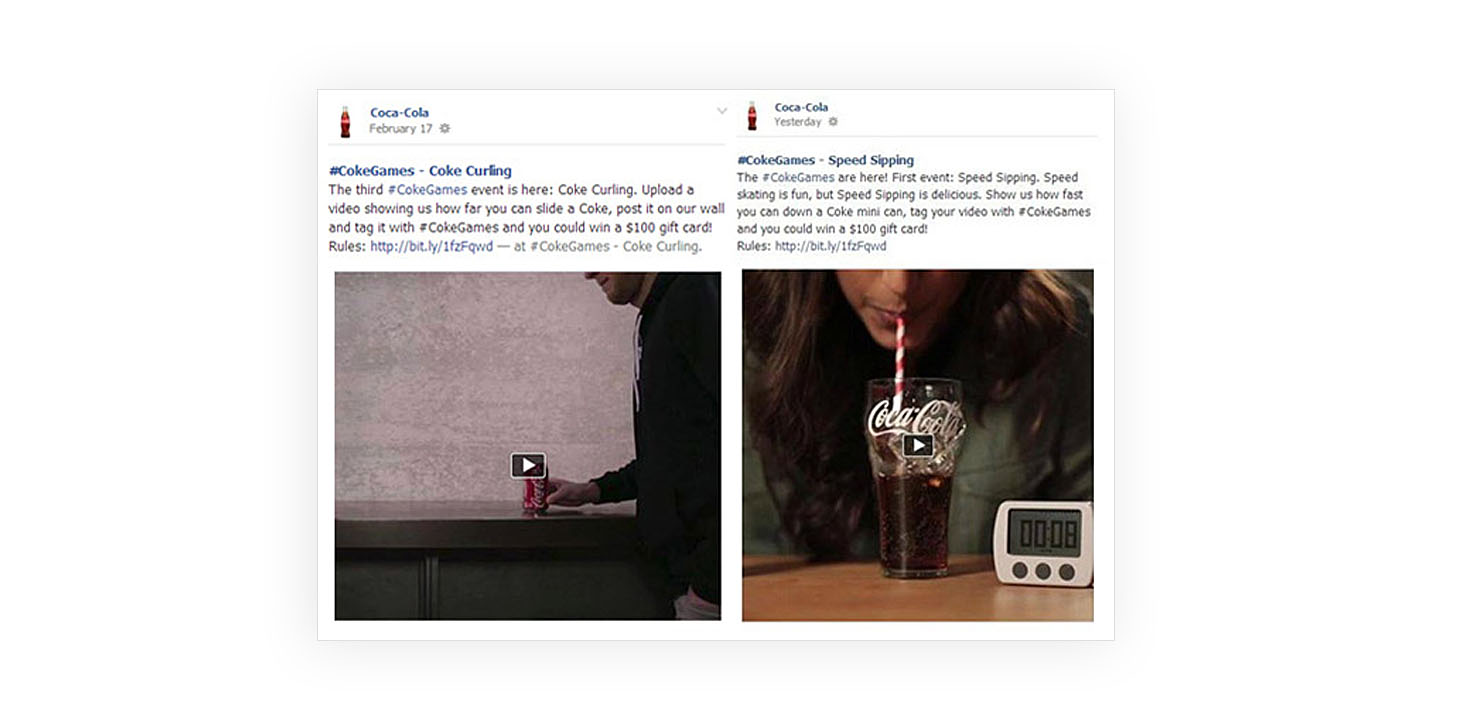Click the February 17 timestamp
The width and height of the screenshot is (1460, 717).
coord(401,128)
